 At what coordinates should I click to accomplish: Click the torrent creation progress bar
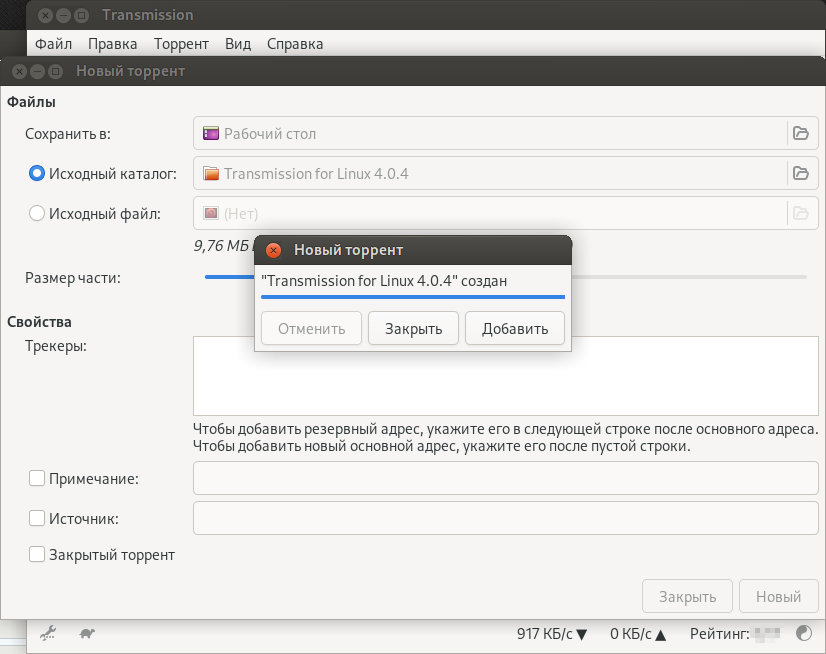click(x=413, y=297)
